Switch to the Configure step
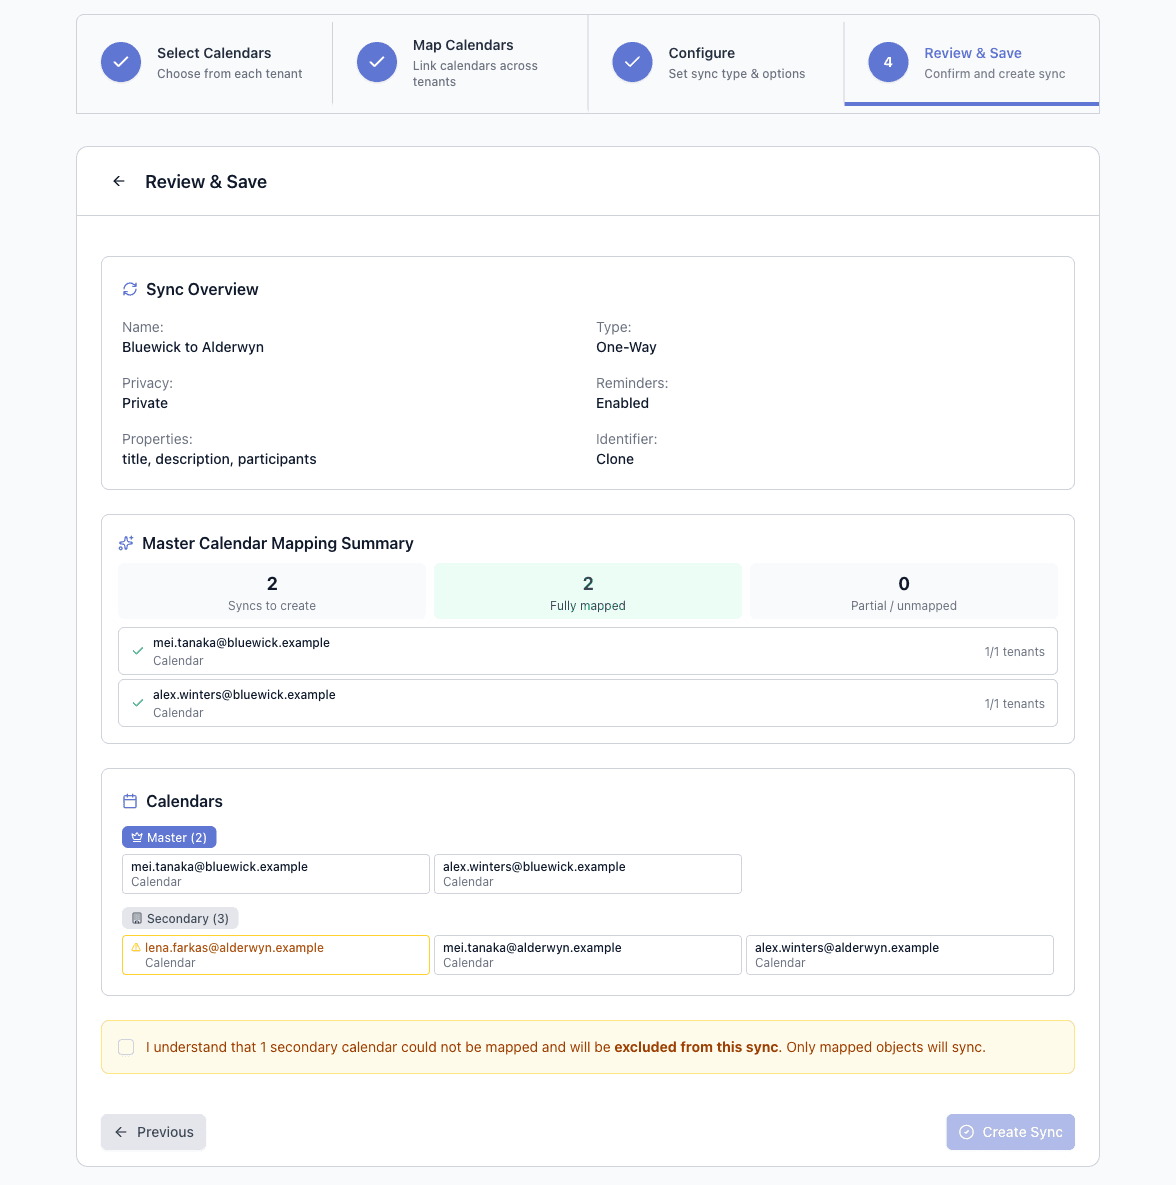 coord(716,63)
